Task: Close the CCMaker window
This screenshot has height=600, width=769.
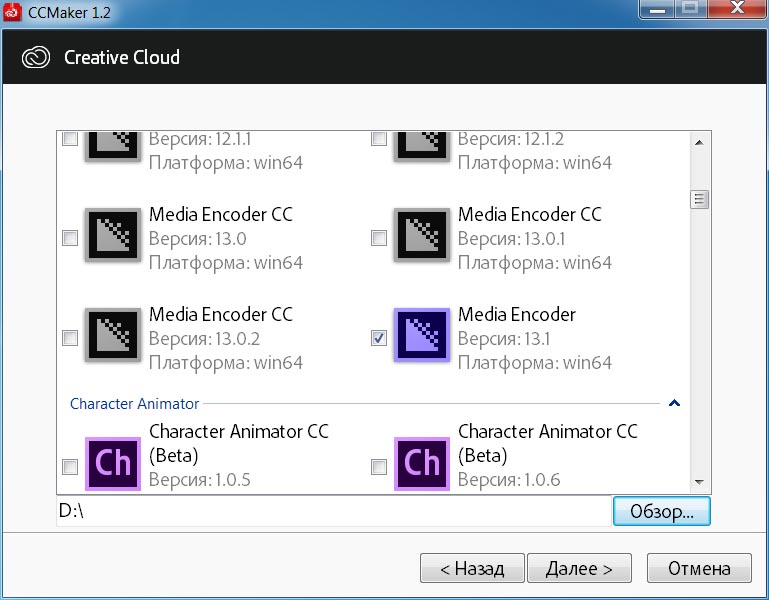Action: pyautogui.click(x=737, y=9)
